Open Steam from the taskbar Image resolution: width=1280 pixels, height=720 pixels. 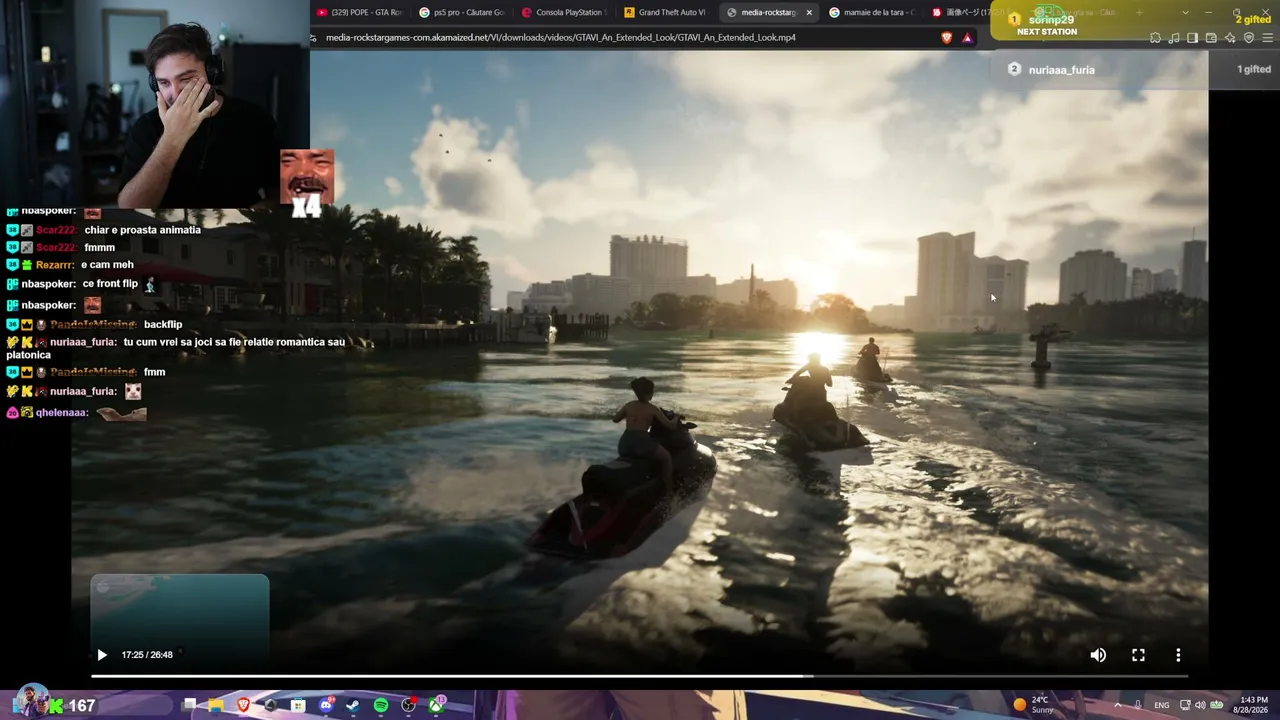coord(353,705)
